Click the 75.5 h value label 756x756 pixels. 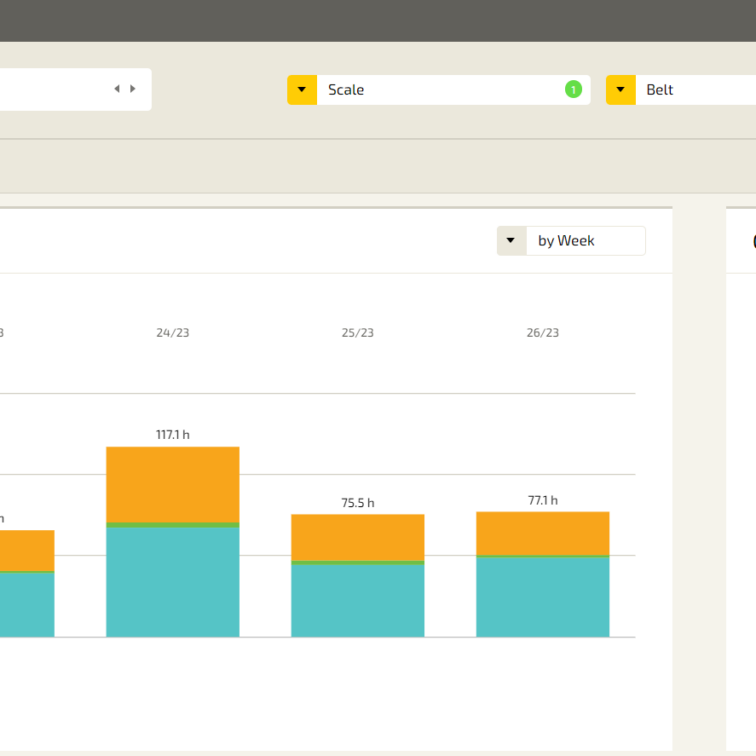[x=358, y=503]
